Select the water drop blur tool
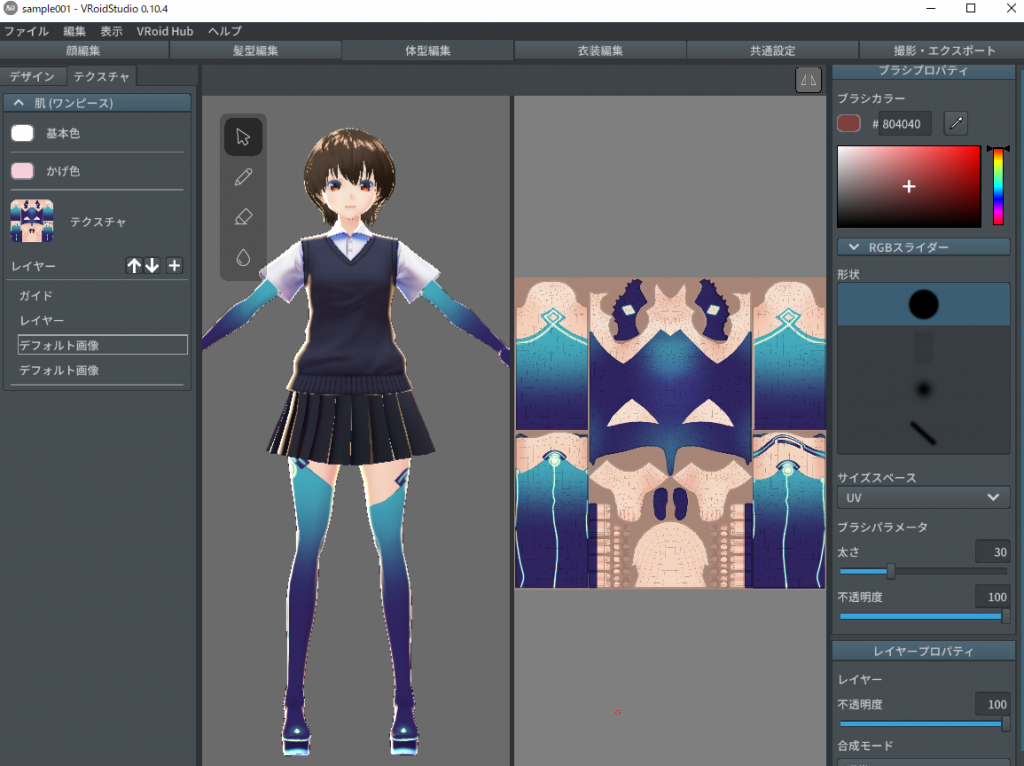Viewport: 1024px width, 766px height. coord(243,257)
